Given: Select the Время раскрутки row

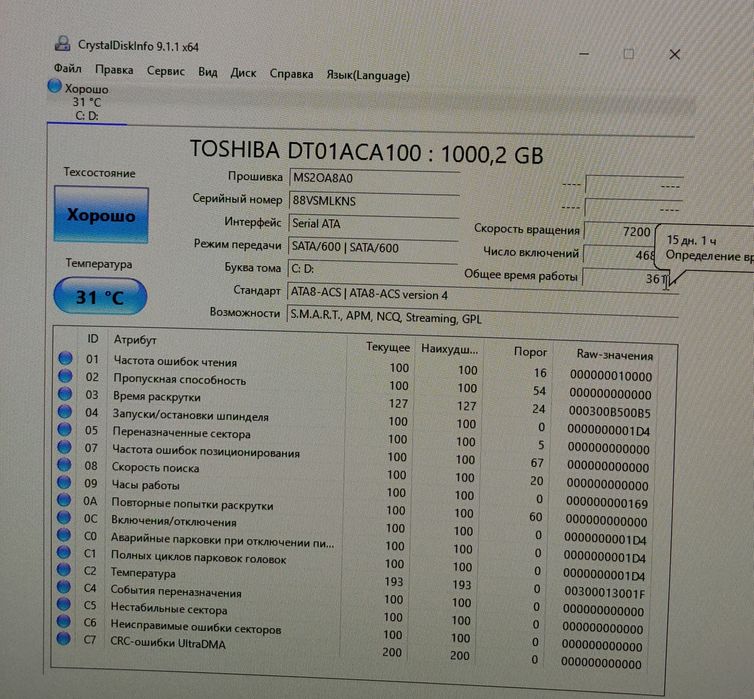Looking at the screenshot, I should (356, 401).
